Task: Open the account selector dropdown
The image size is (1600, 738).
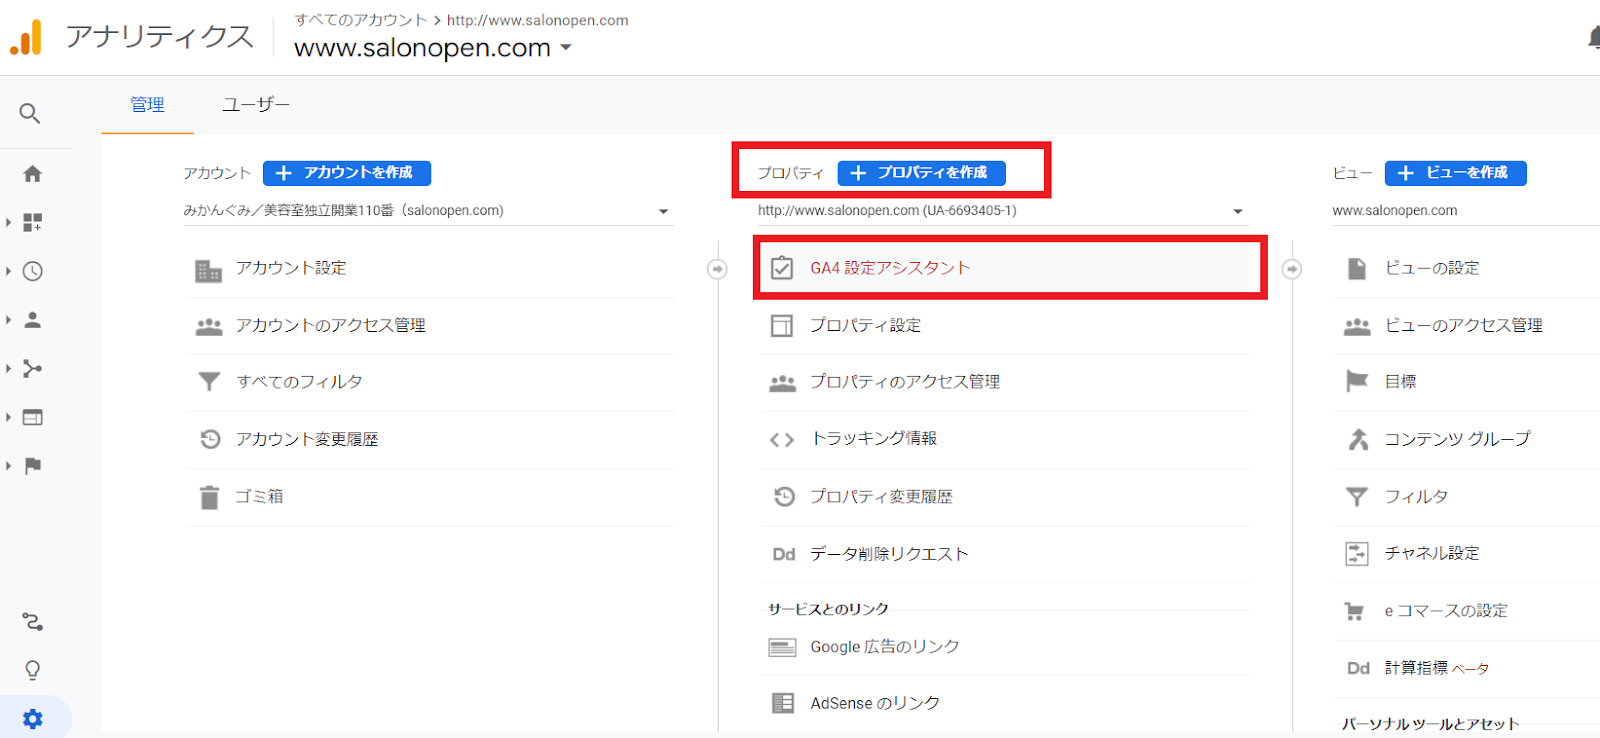Action: (427, 211)
